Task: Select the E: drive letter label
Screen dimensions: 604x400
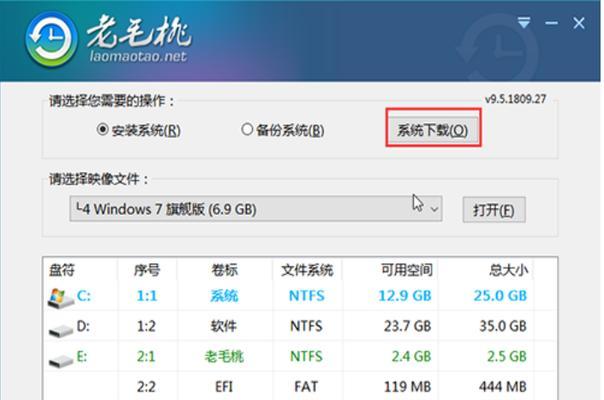Action: (x=82, y=356)
